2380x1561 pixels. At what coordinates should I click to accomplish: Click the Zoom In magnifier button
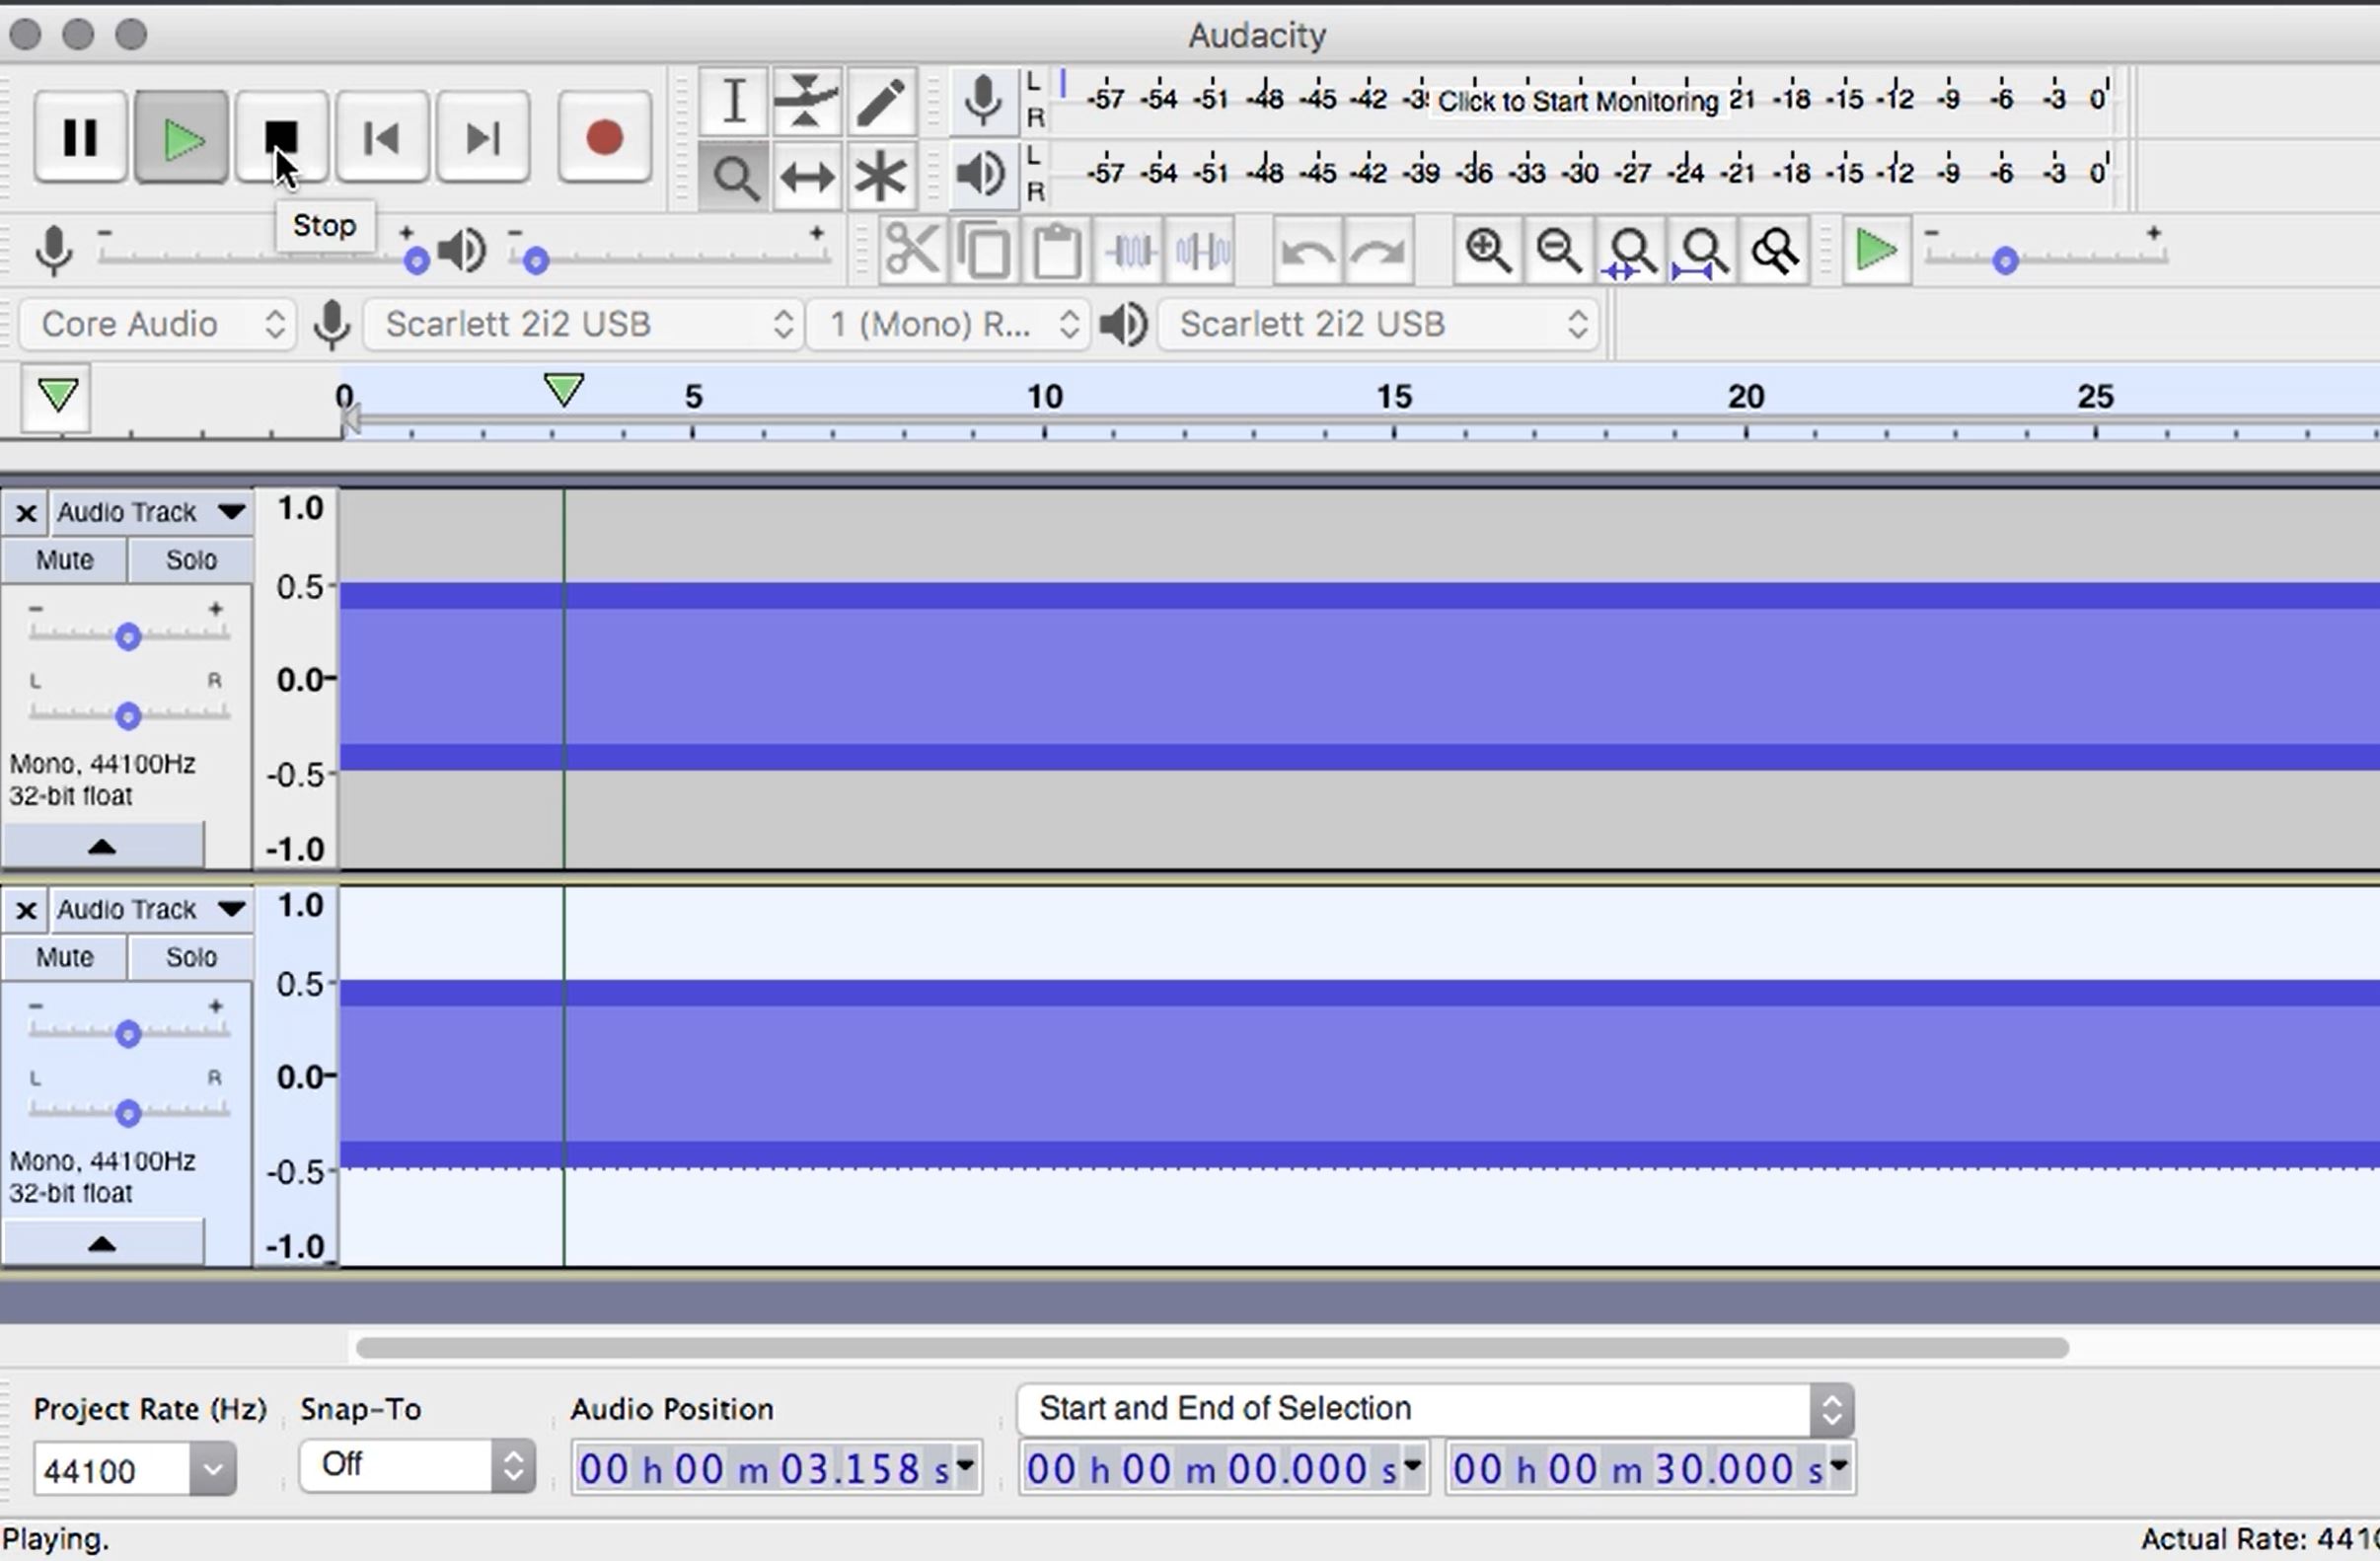tap(1487, 251)
